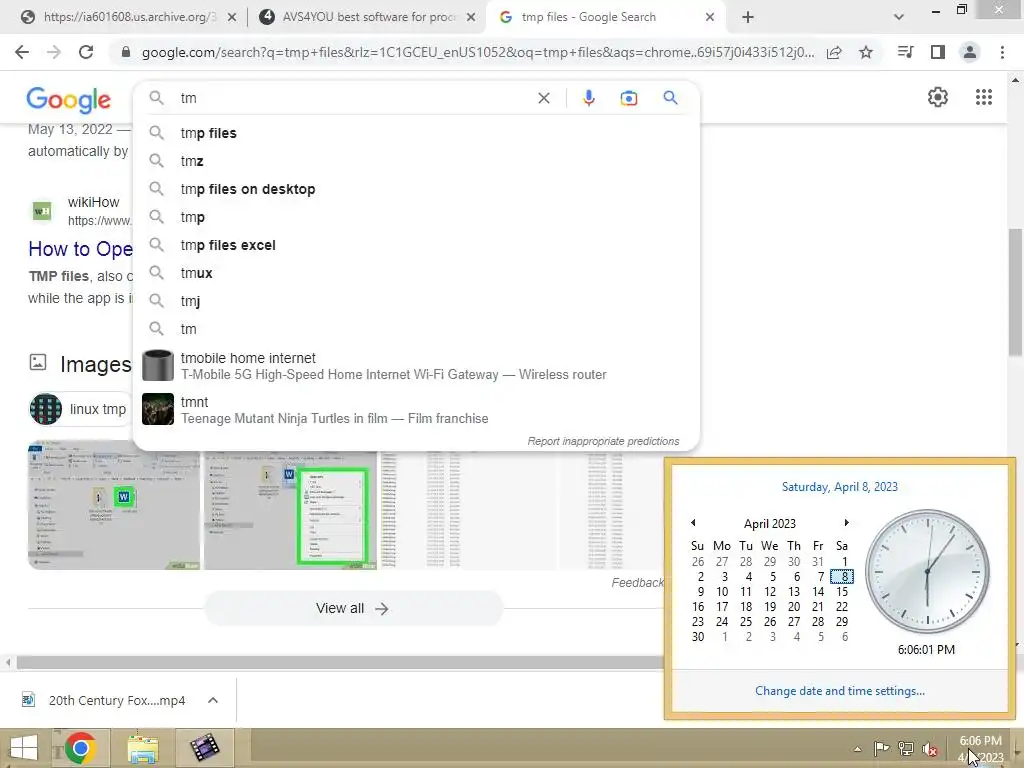
Task: Choose suggestion 'tmp files excel'
Action: [416, 245]
